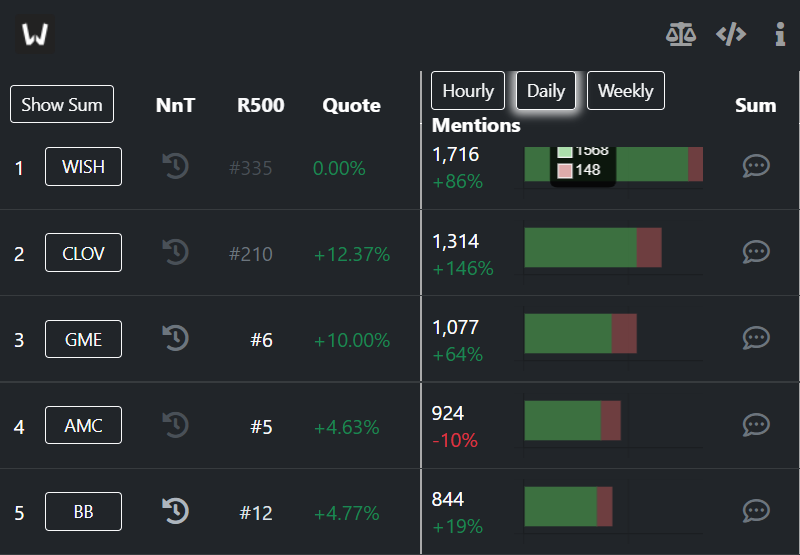Screen dimensions: 800x555
Task: Open GME comments bubble icon
Action: pyautogui.click(x=756, y=338)
